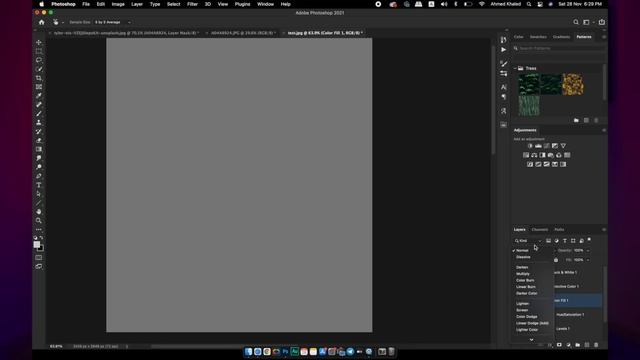The height and width of the screenshot is (360, 640).
Task: Create a new pattern group folder
Action: (576, 120)
